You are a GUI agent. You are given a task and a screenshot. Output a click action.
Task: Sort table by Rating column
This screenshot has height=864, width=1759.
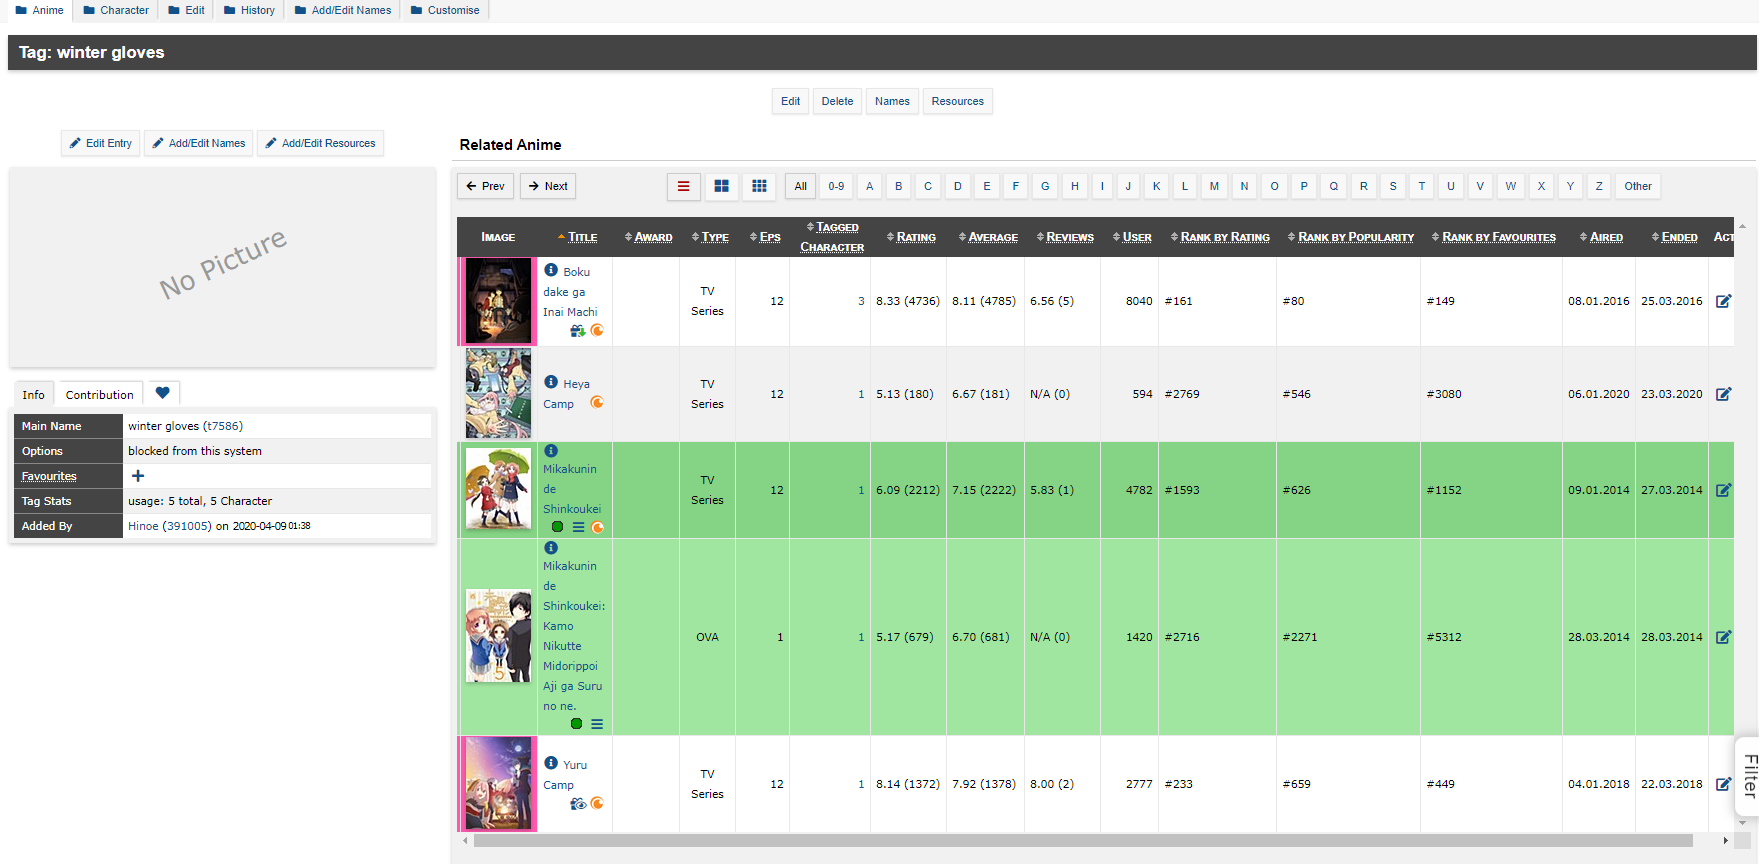(915, 237)
